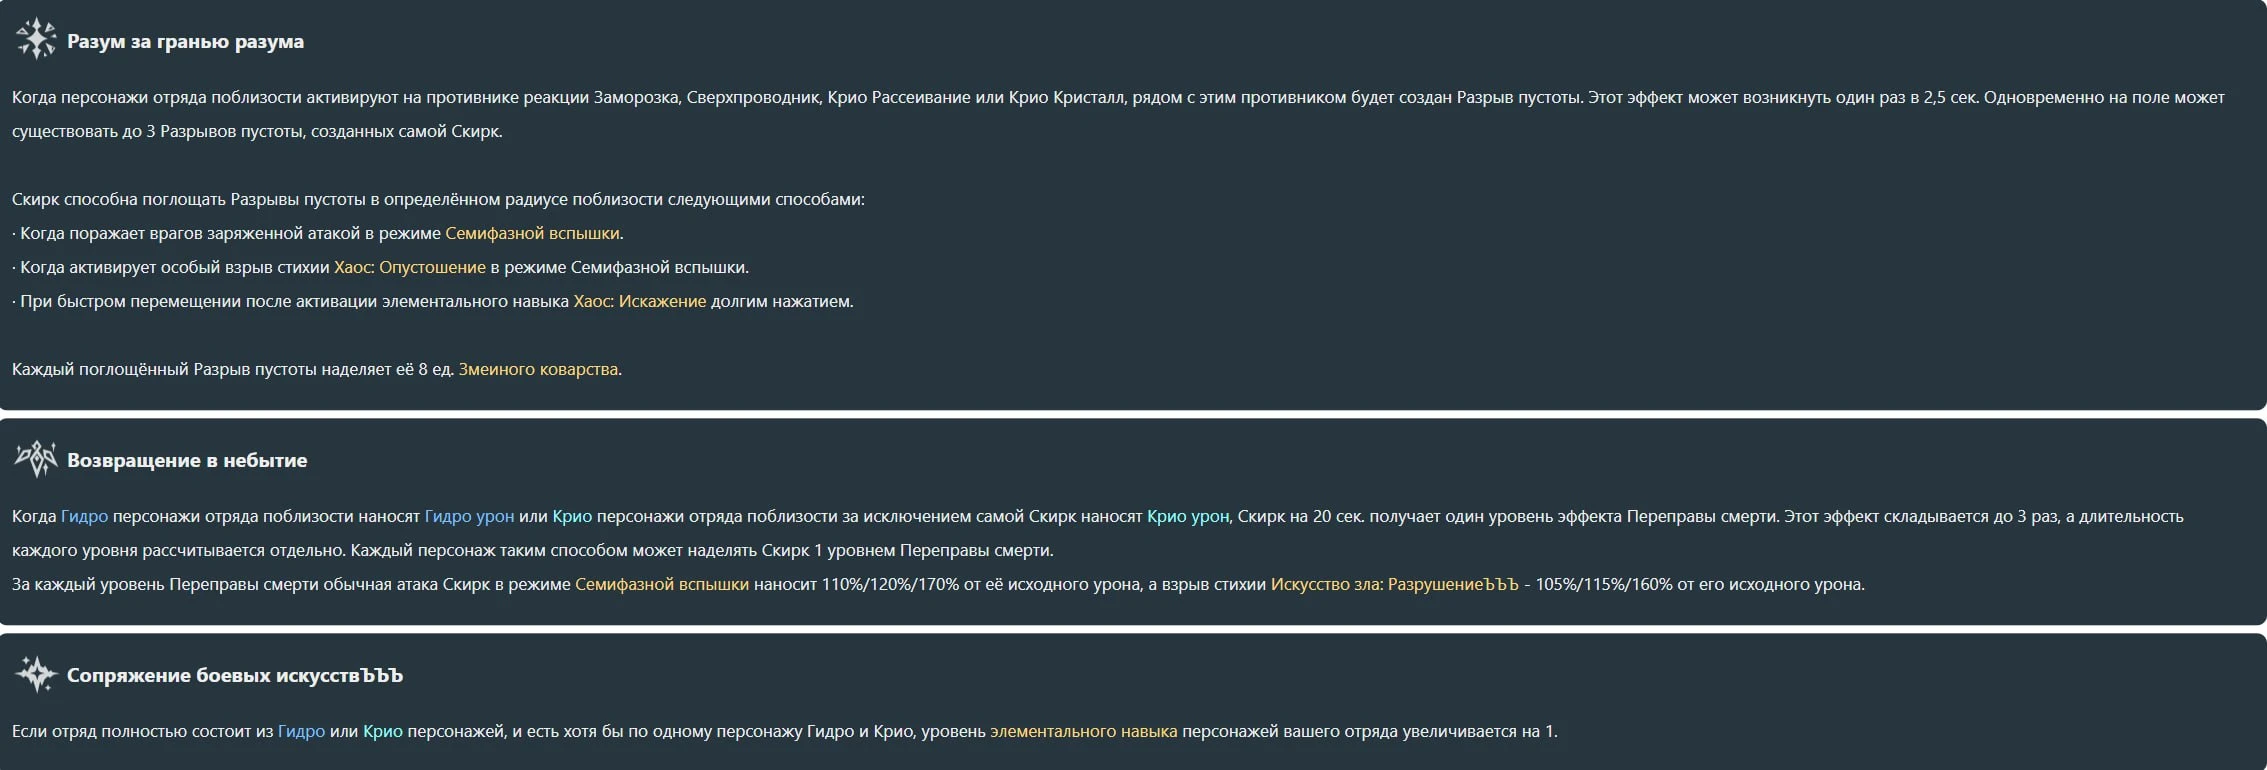Screen dimensions: 2267x770
Task: Select the Разум за гранью разума heading
Action: [185, 41]
